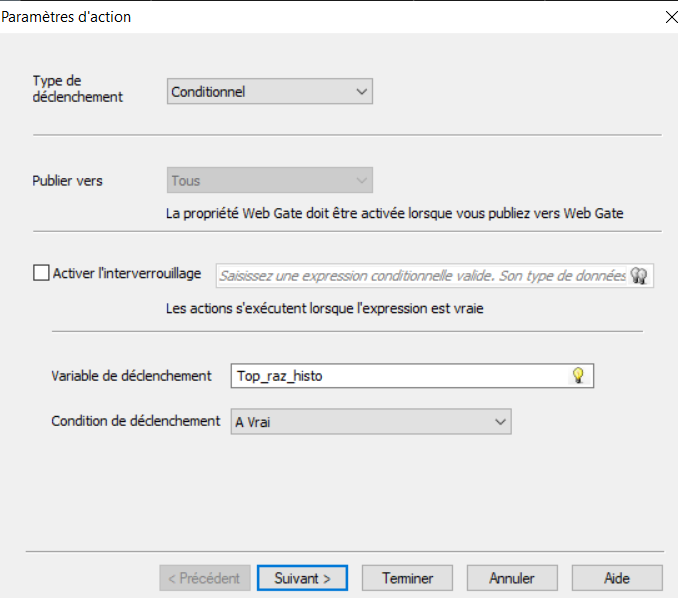678x598 pixels.
Task: Click the Variable de déclenchement label
Action: [131, 376]
